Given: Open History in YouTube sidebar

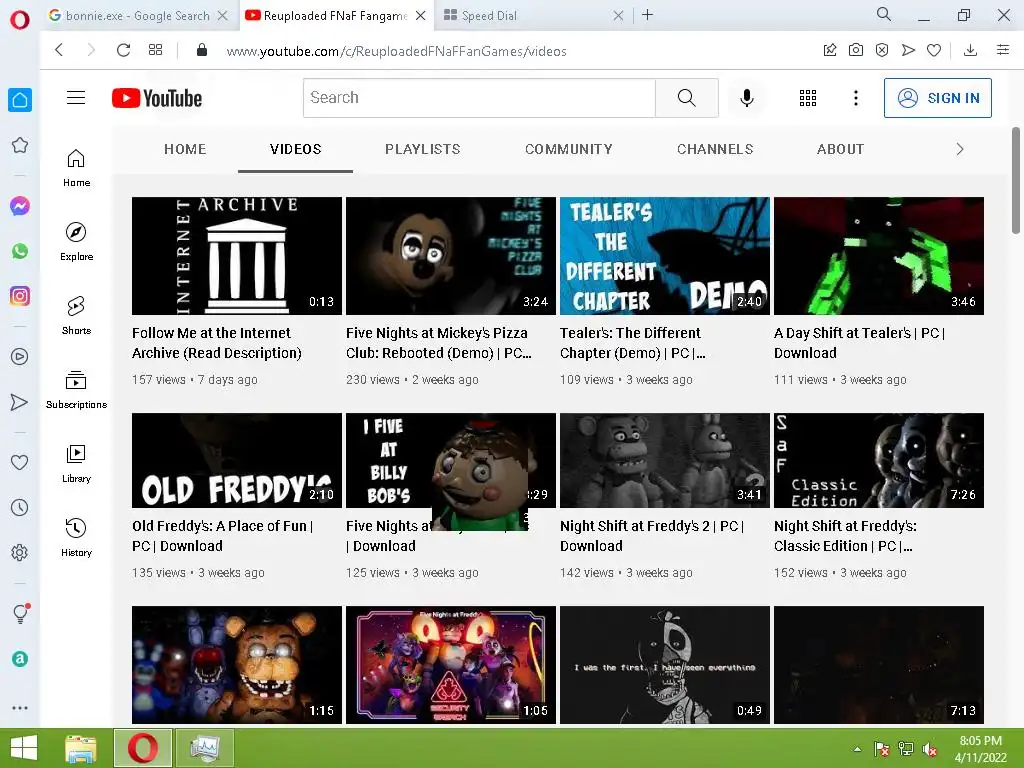Looking at the screenshot, I should tap(76, 537).
